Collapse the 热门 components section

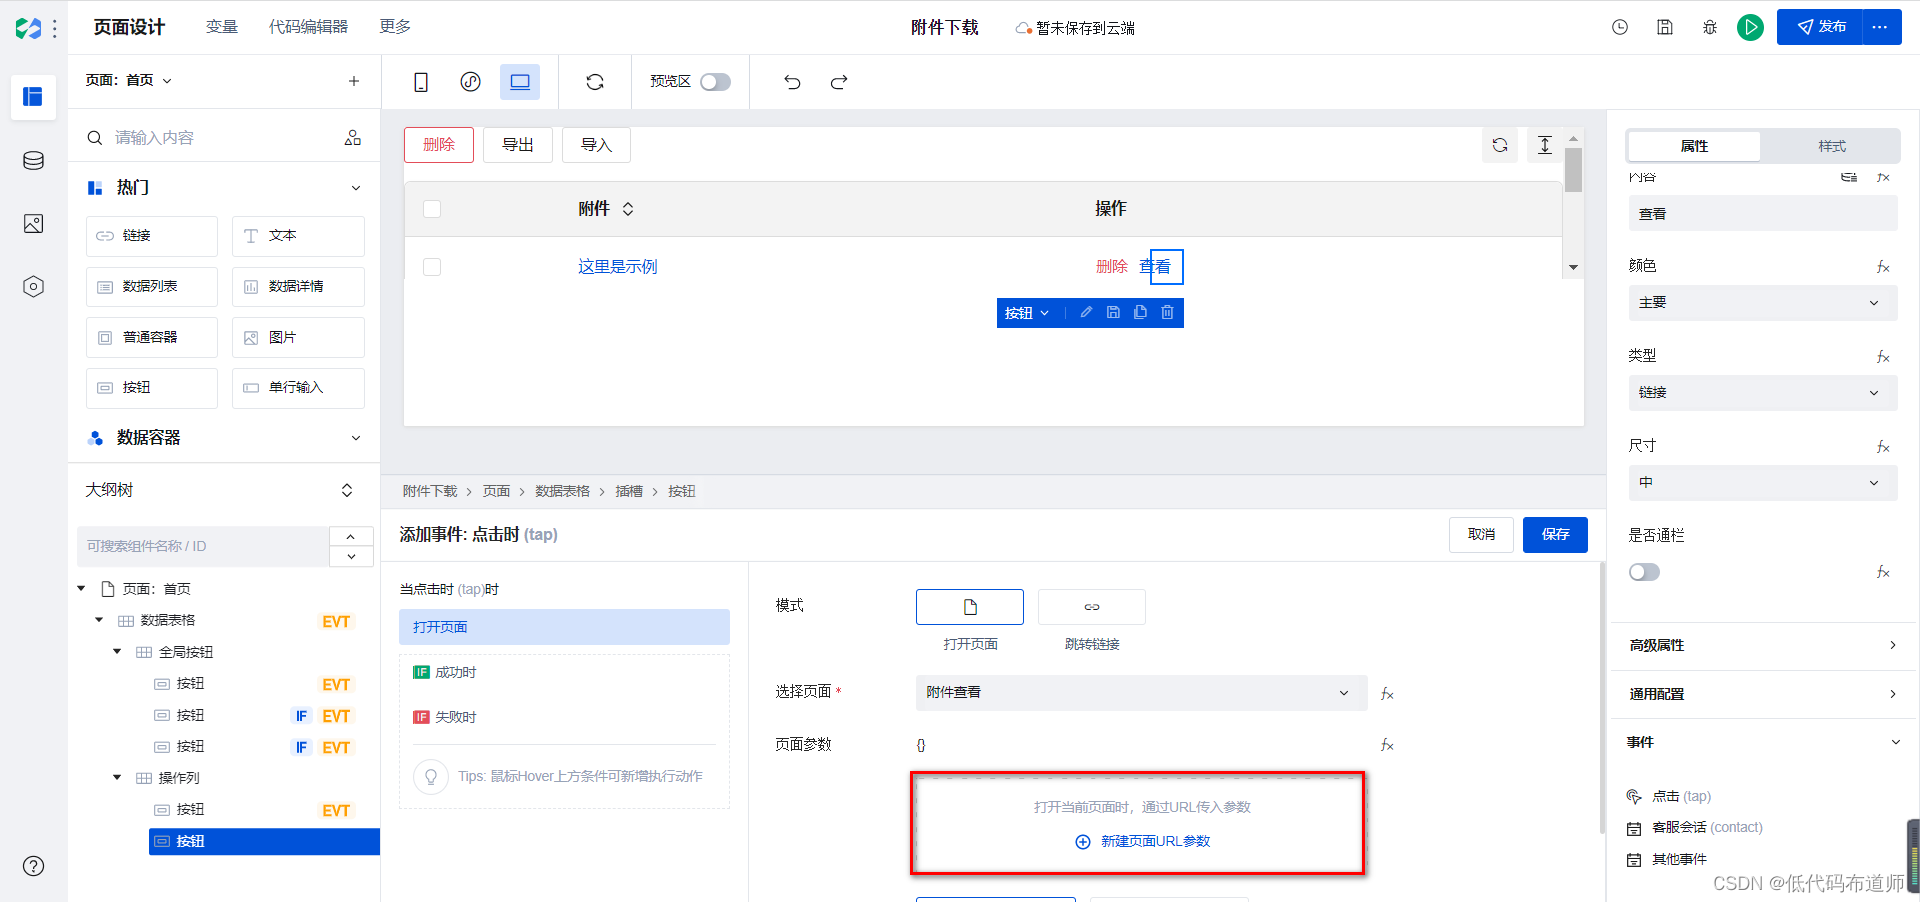tap(356, 188)
